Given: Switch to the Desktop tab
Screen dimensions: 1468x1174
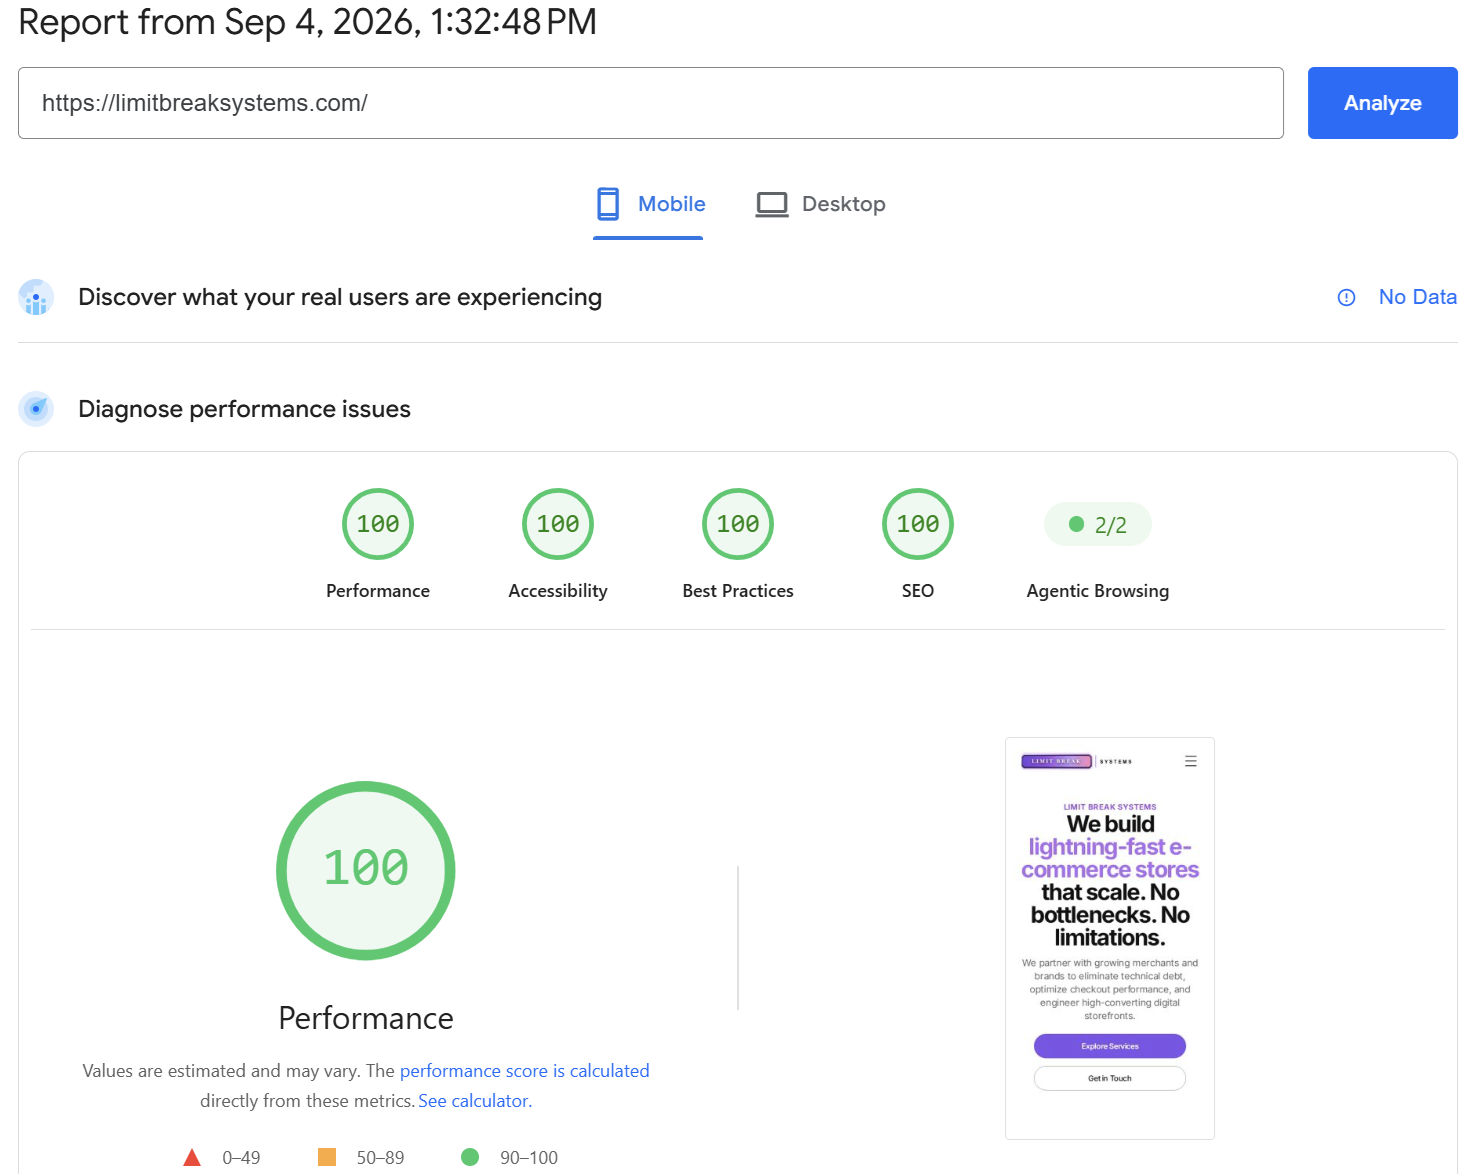Looking at the screenshot, I should tap(820, 204).
